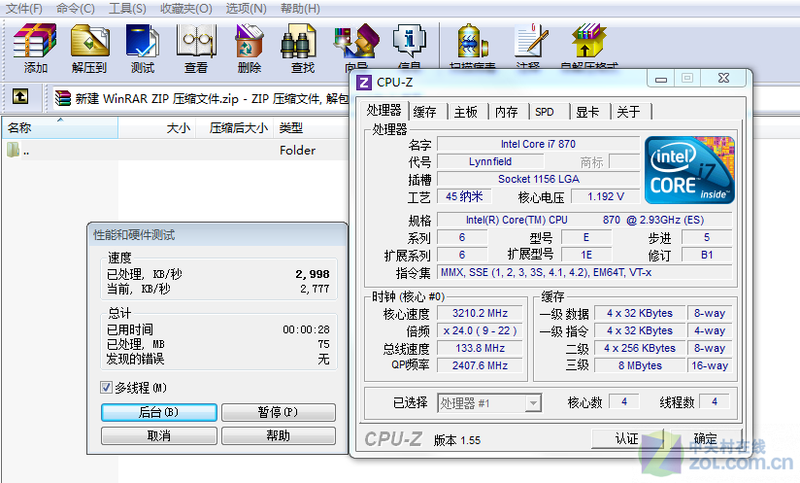
Task: Switch to the 缓存 tab in CPU-Z
Action: coord(425,112)
